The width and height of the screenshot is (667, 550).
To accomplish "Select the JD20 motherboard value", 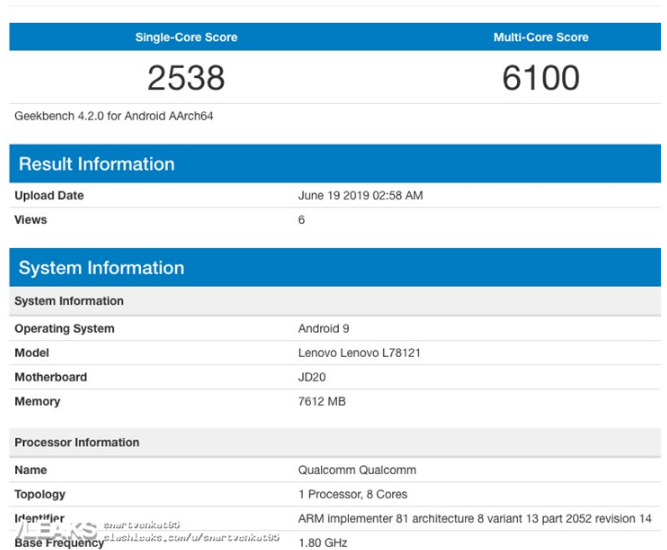I will (312, 377).
